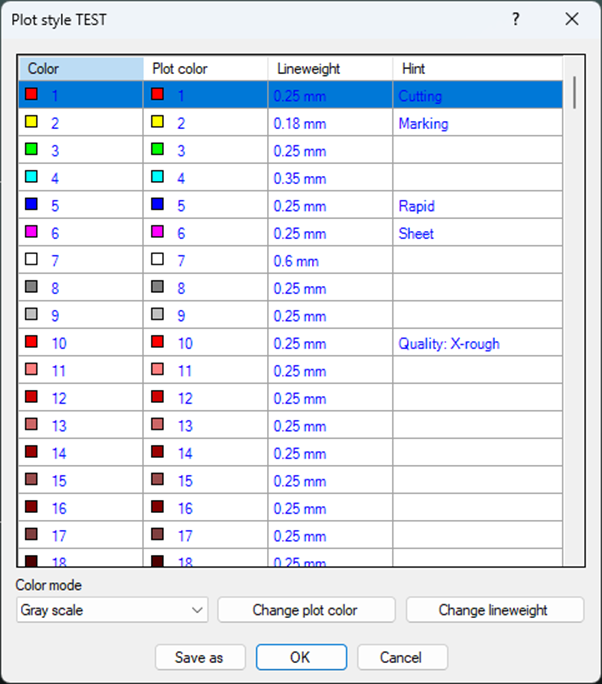Image resolution: width=602 pixels, height=684 pixels.
Task: Select the gray color 8 swatch
Action: pos(31,287)
